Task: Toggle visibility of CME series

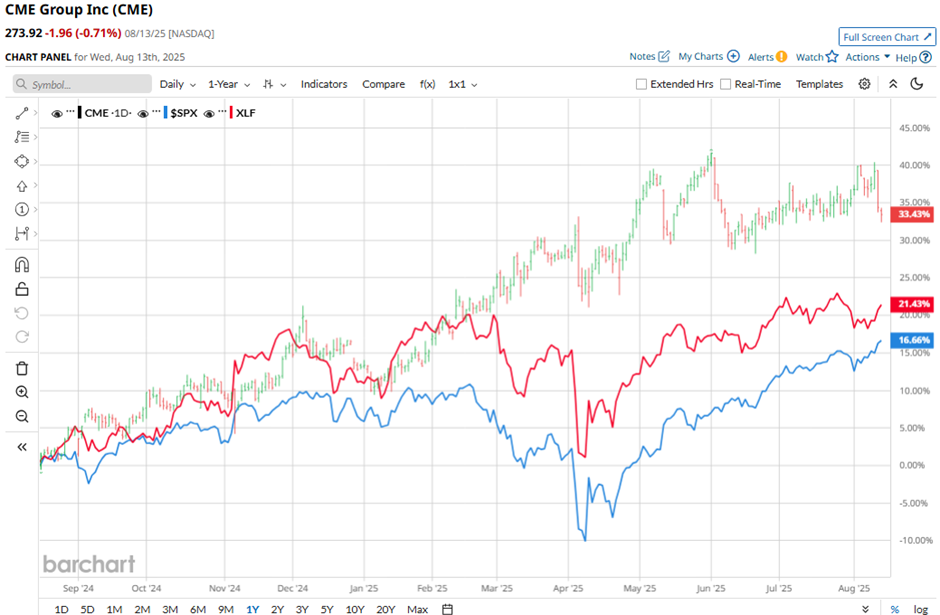Action: 57,113
